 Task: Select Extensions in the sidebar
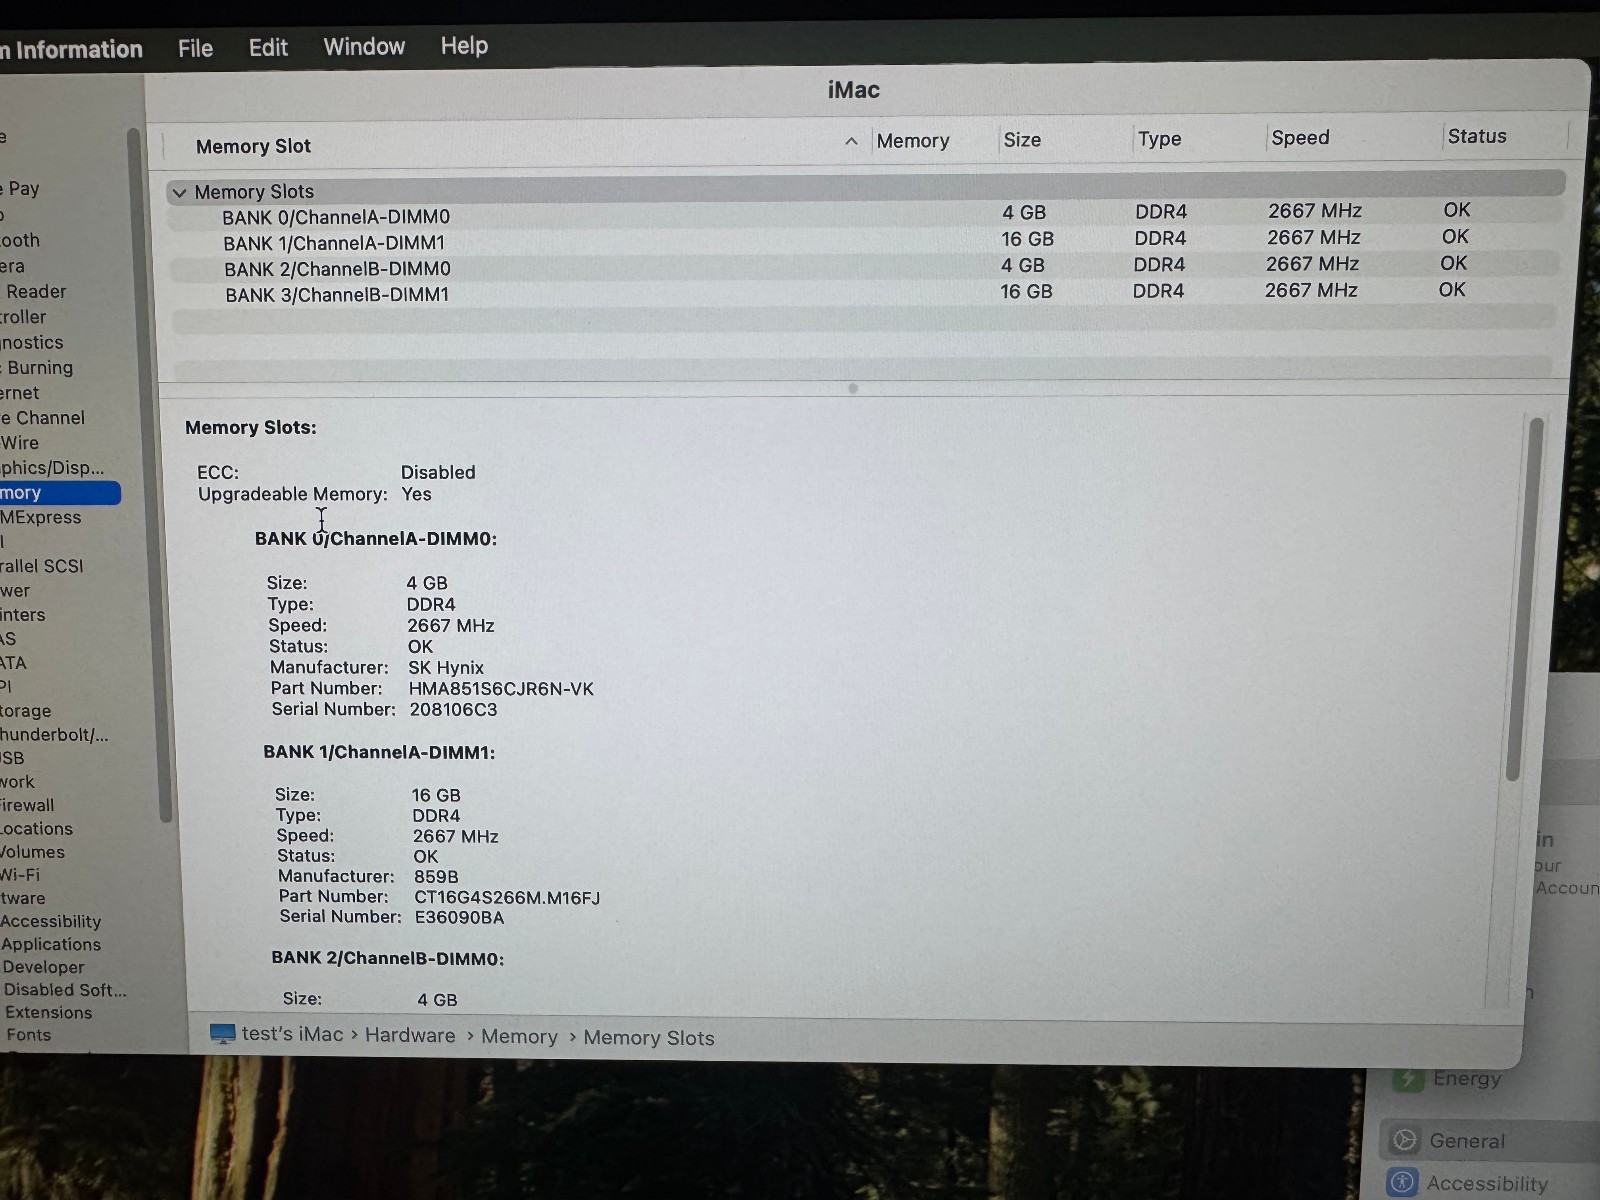[49, 1012]
